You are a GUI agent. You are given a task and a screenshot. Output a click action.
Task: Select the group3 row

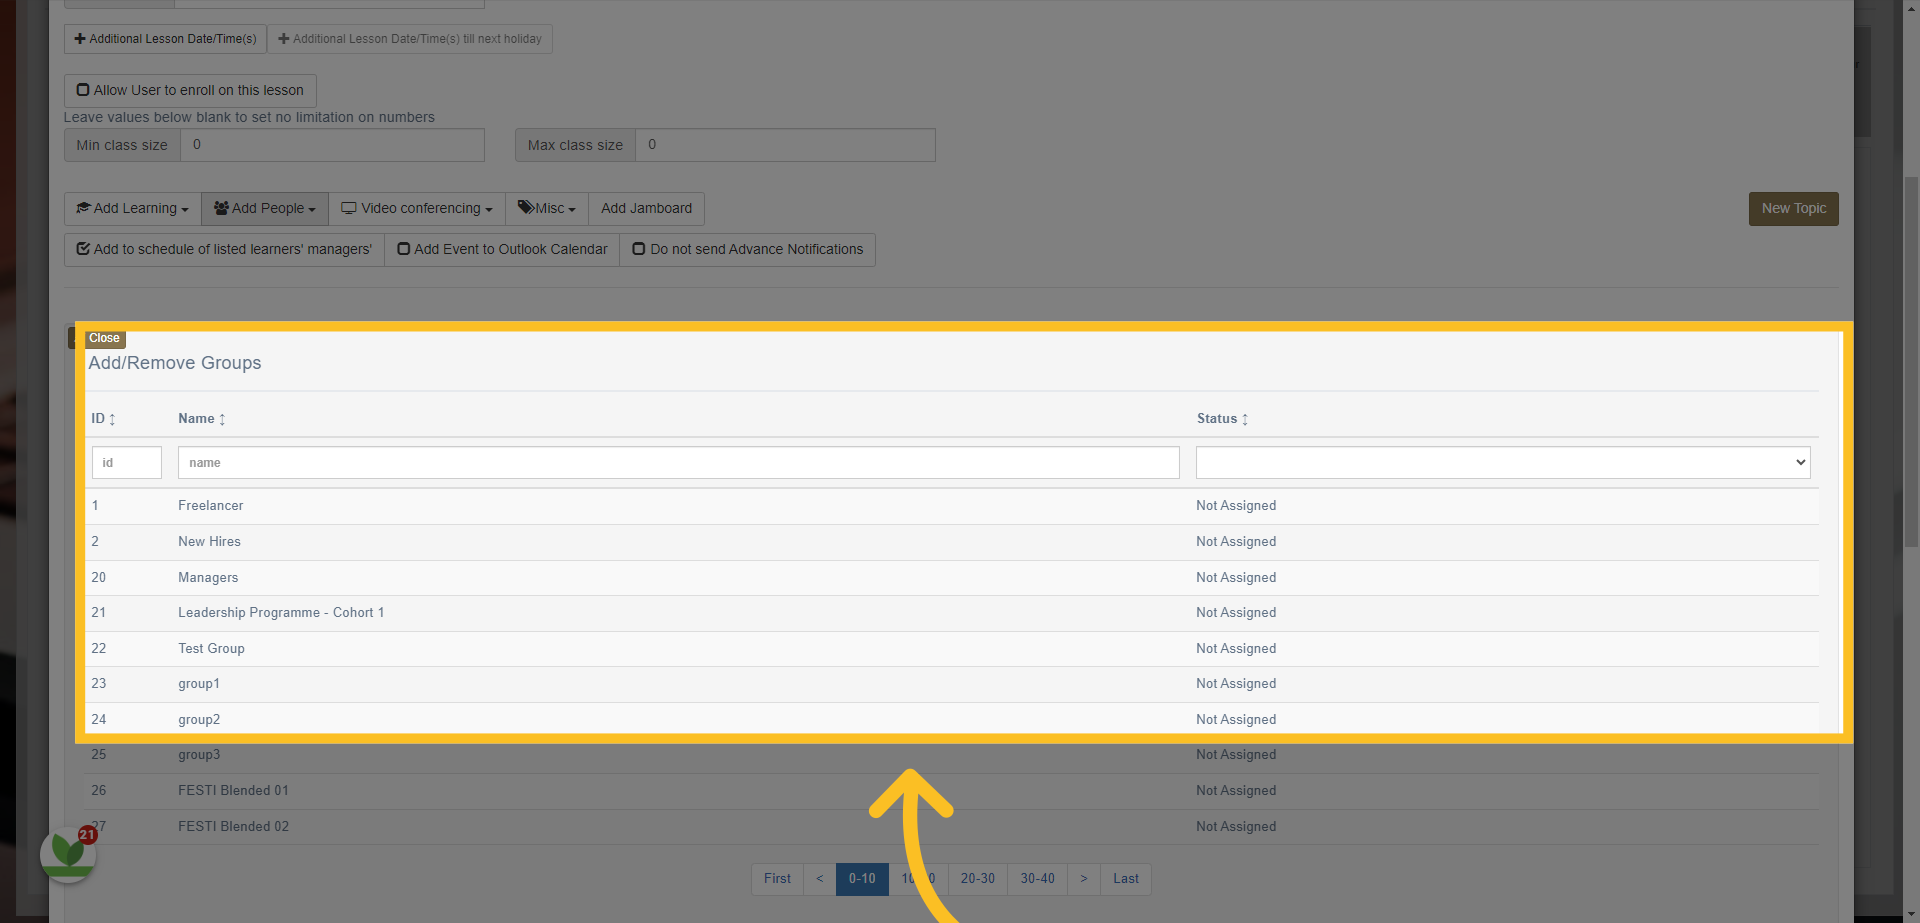(x=952, y=755)
